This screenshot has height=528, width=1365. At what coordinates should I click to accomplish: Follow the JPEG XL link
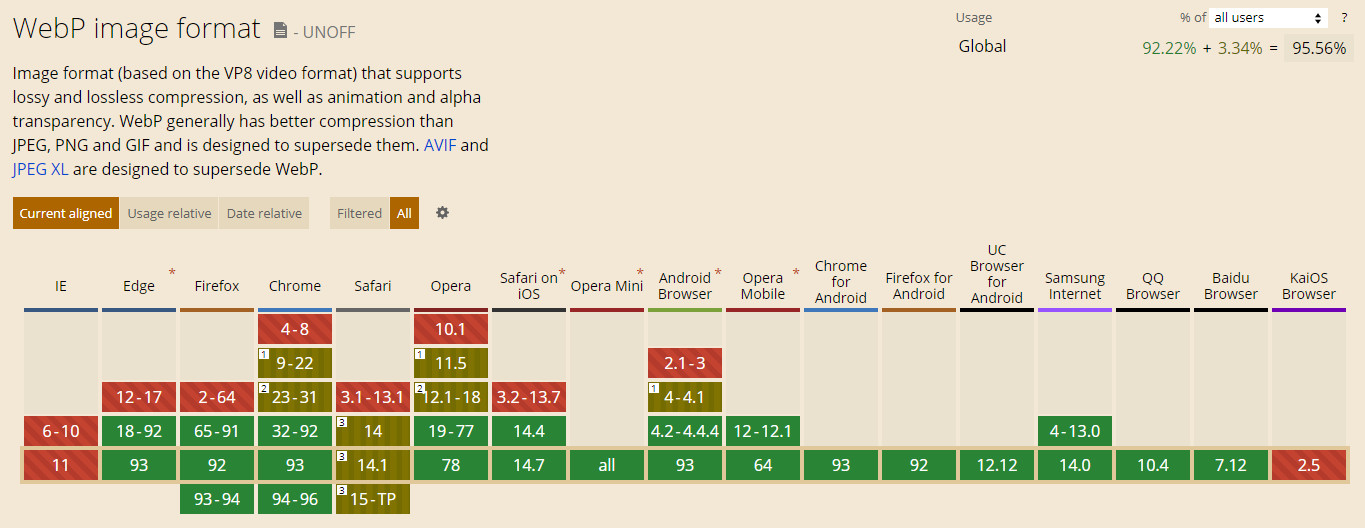[41, 169]
